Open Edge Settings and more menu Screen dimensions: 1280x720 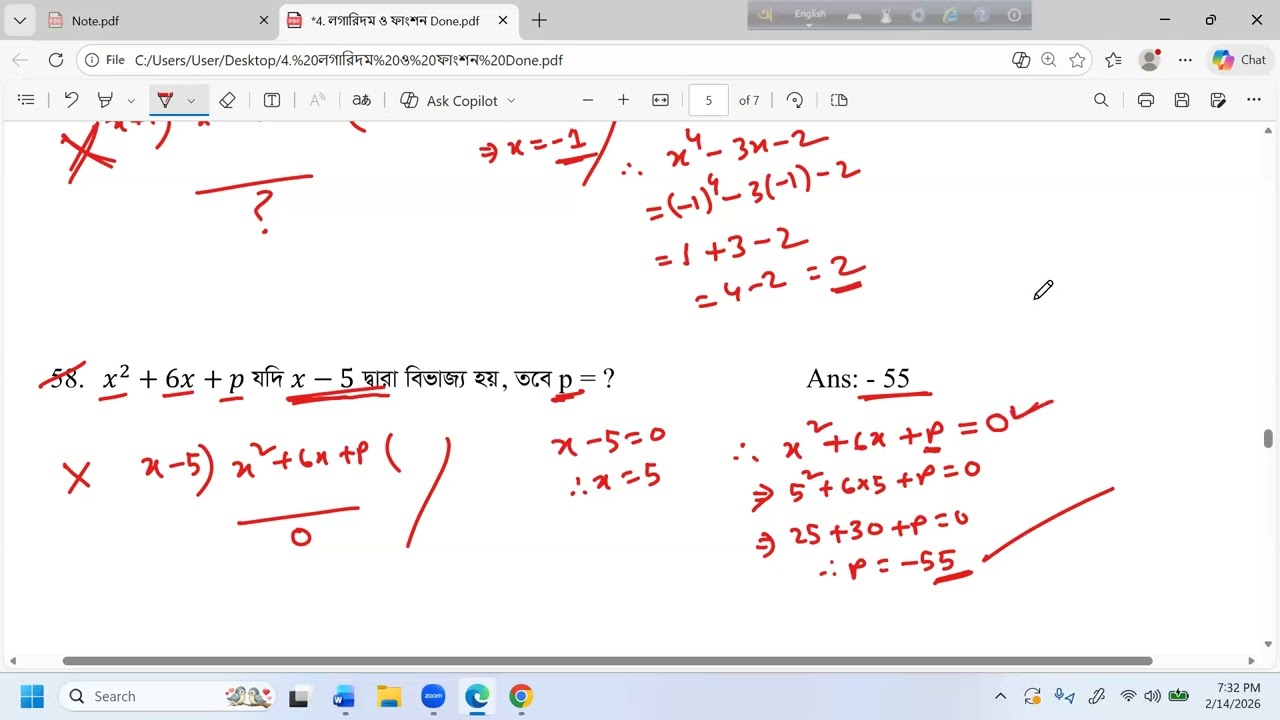(1185, 60)
